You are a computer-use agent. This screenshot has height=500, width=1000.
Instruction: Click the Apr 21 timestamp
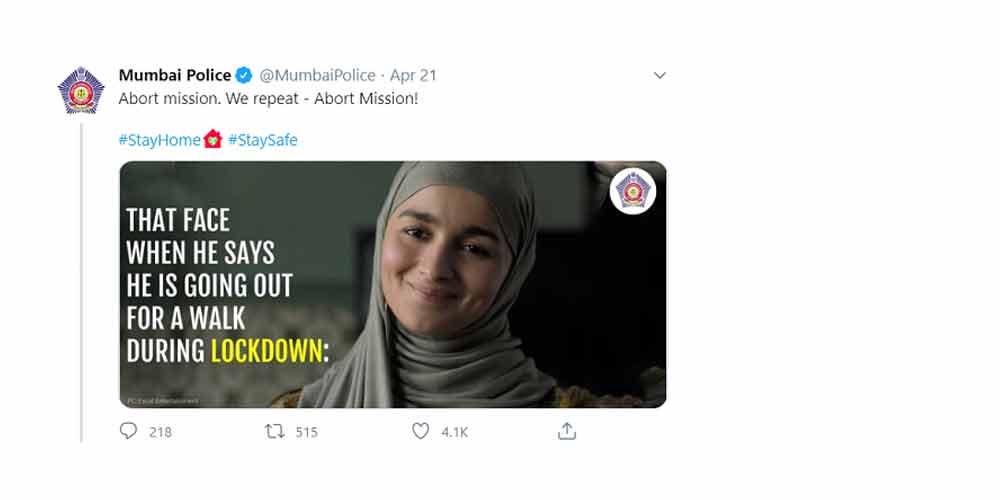point(413,75)
